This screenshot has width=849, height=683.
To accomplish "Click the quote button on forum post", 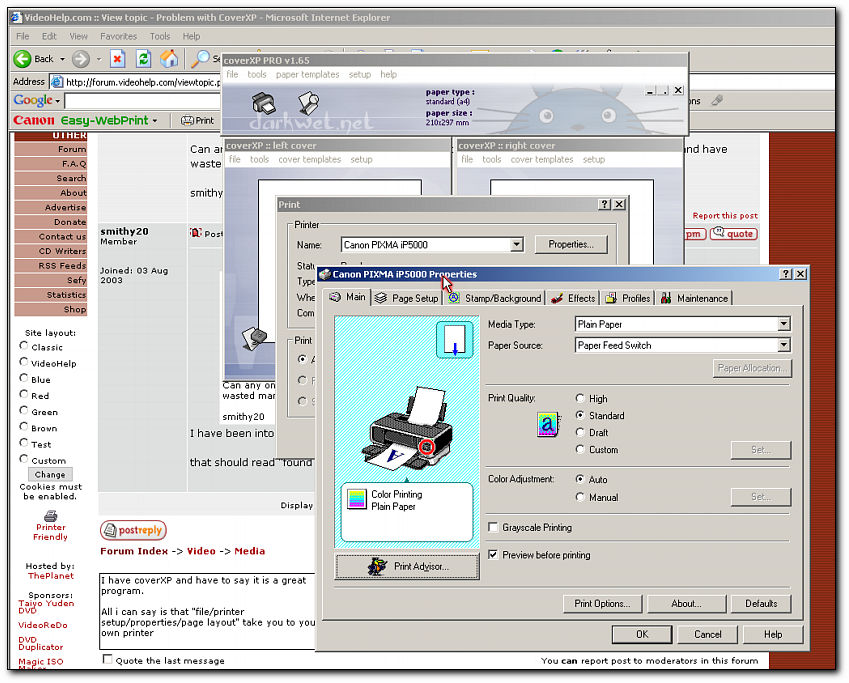I will point(734,233).
